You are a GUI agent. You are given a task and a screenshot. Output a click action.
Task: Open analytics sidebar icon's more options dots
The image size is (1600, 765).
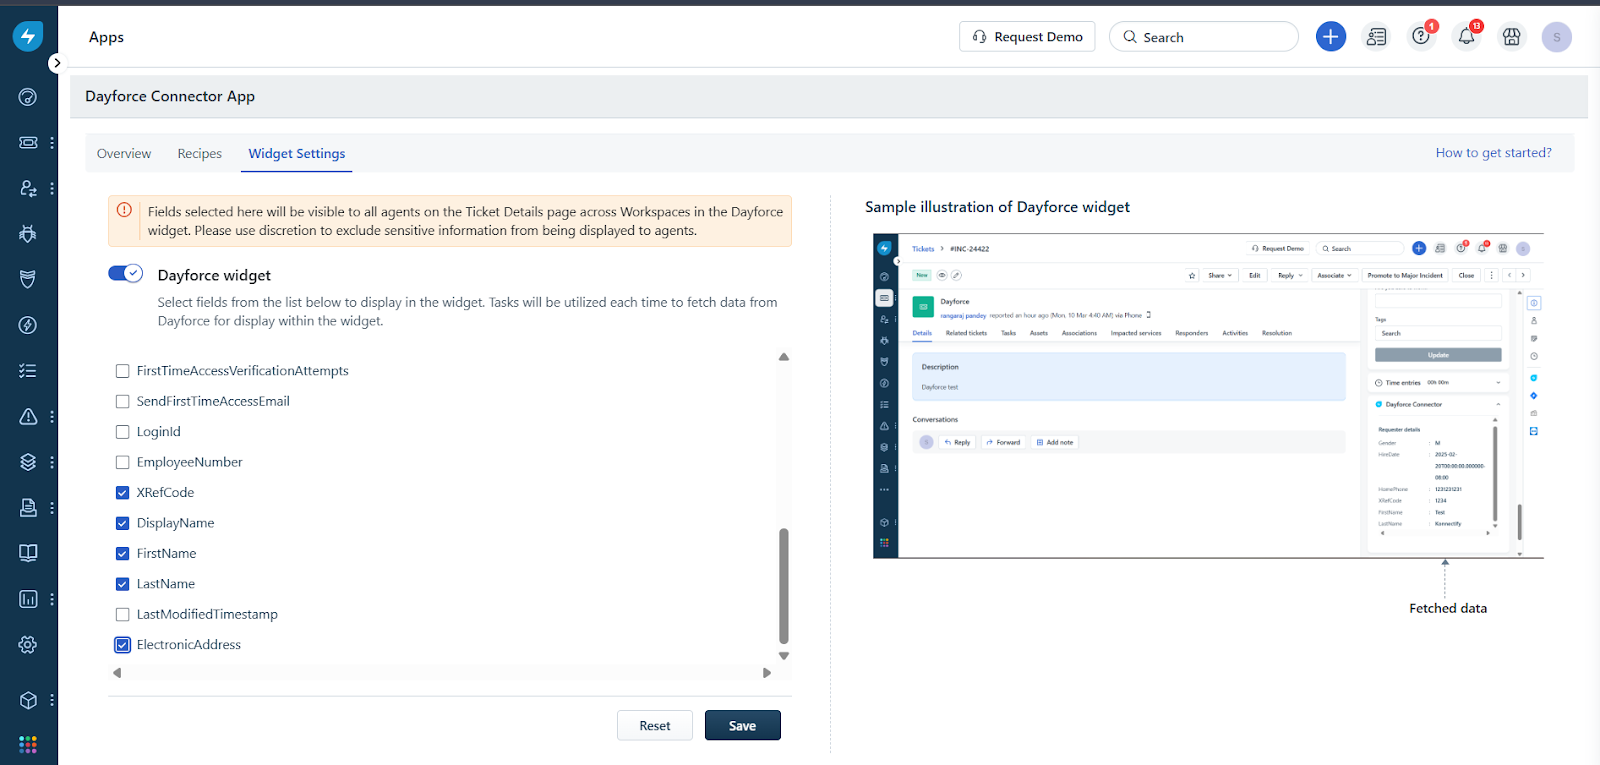[52, 599]
